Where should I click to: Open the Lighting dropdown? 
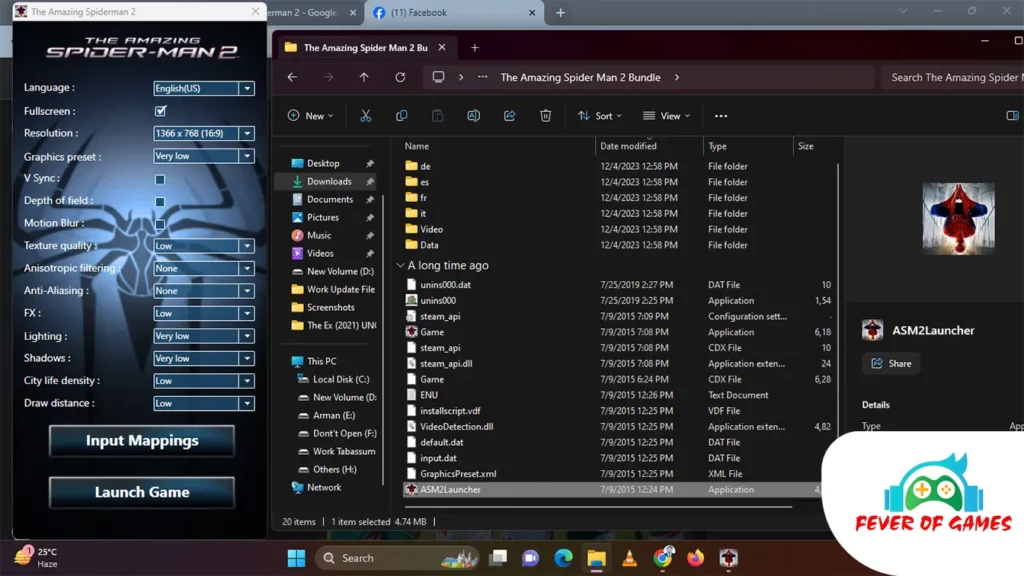click(x=204, y=336)
